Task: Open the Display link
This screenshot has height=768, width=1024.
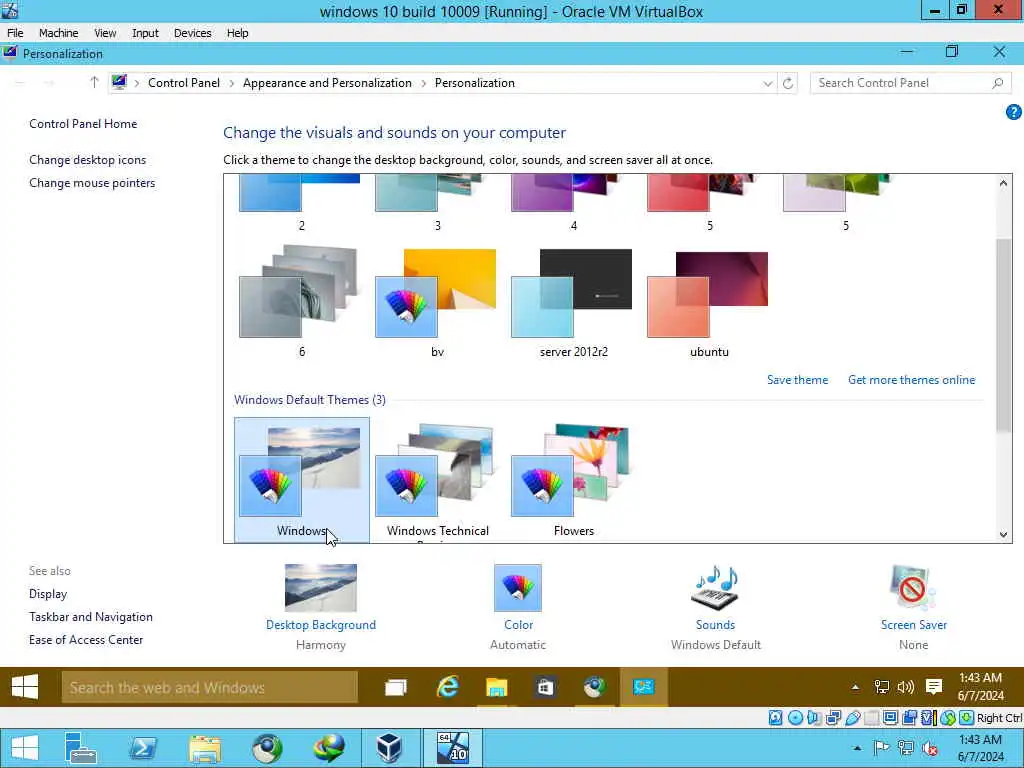Action: tap(48, 594)
